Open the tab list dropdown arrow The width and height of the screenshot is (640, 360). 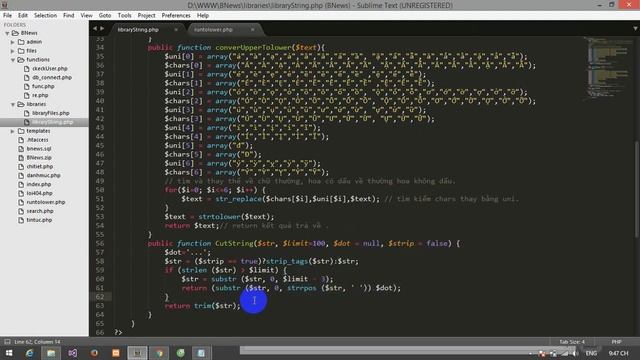point(635,29)
